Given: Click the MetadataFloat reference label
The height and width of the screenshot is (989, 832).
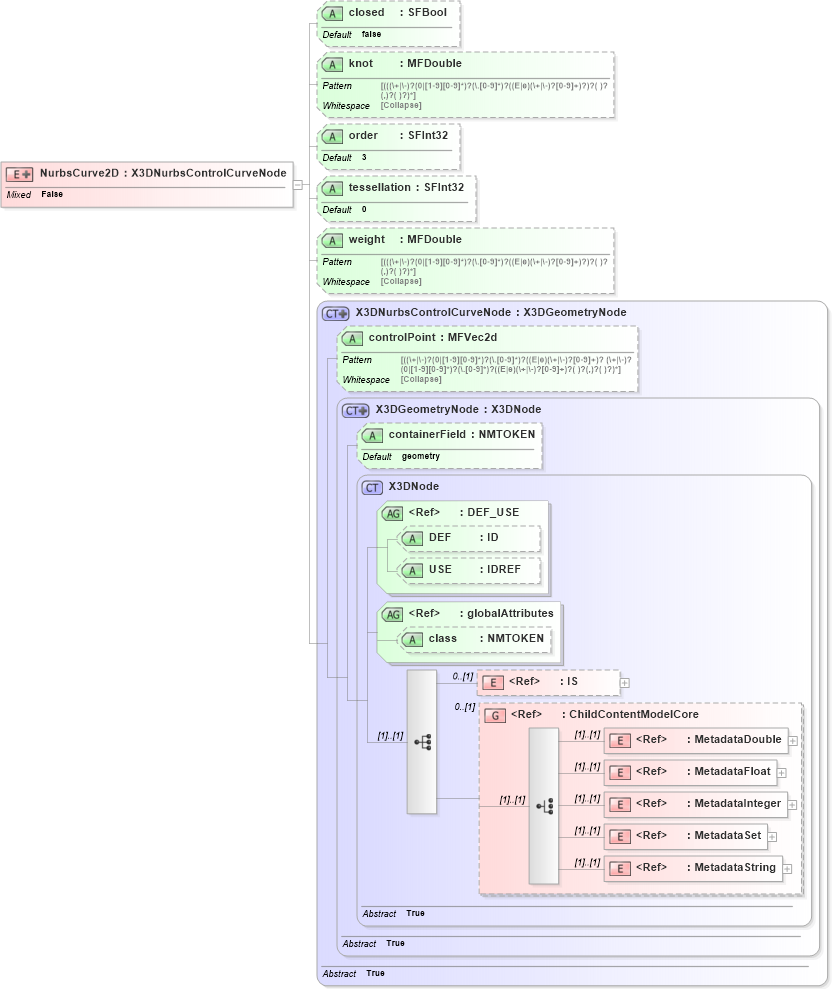Looking at the screenshot, I should [703, 771].
